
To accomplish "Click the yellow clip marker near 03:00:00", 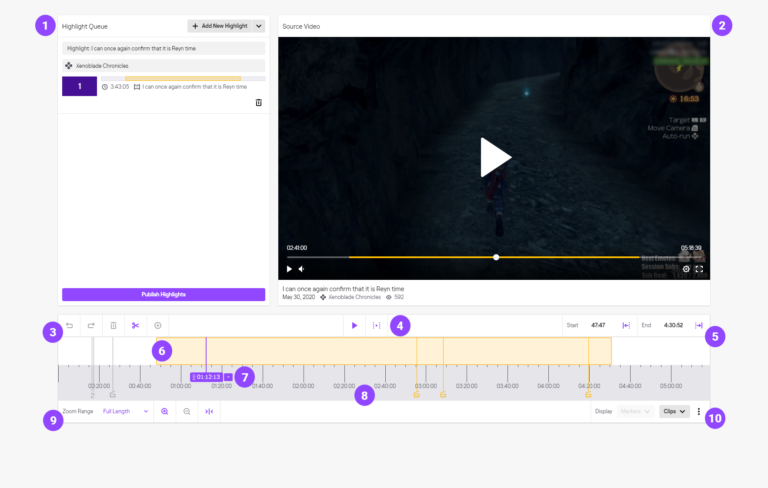I will click(416, 394).
